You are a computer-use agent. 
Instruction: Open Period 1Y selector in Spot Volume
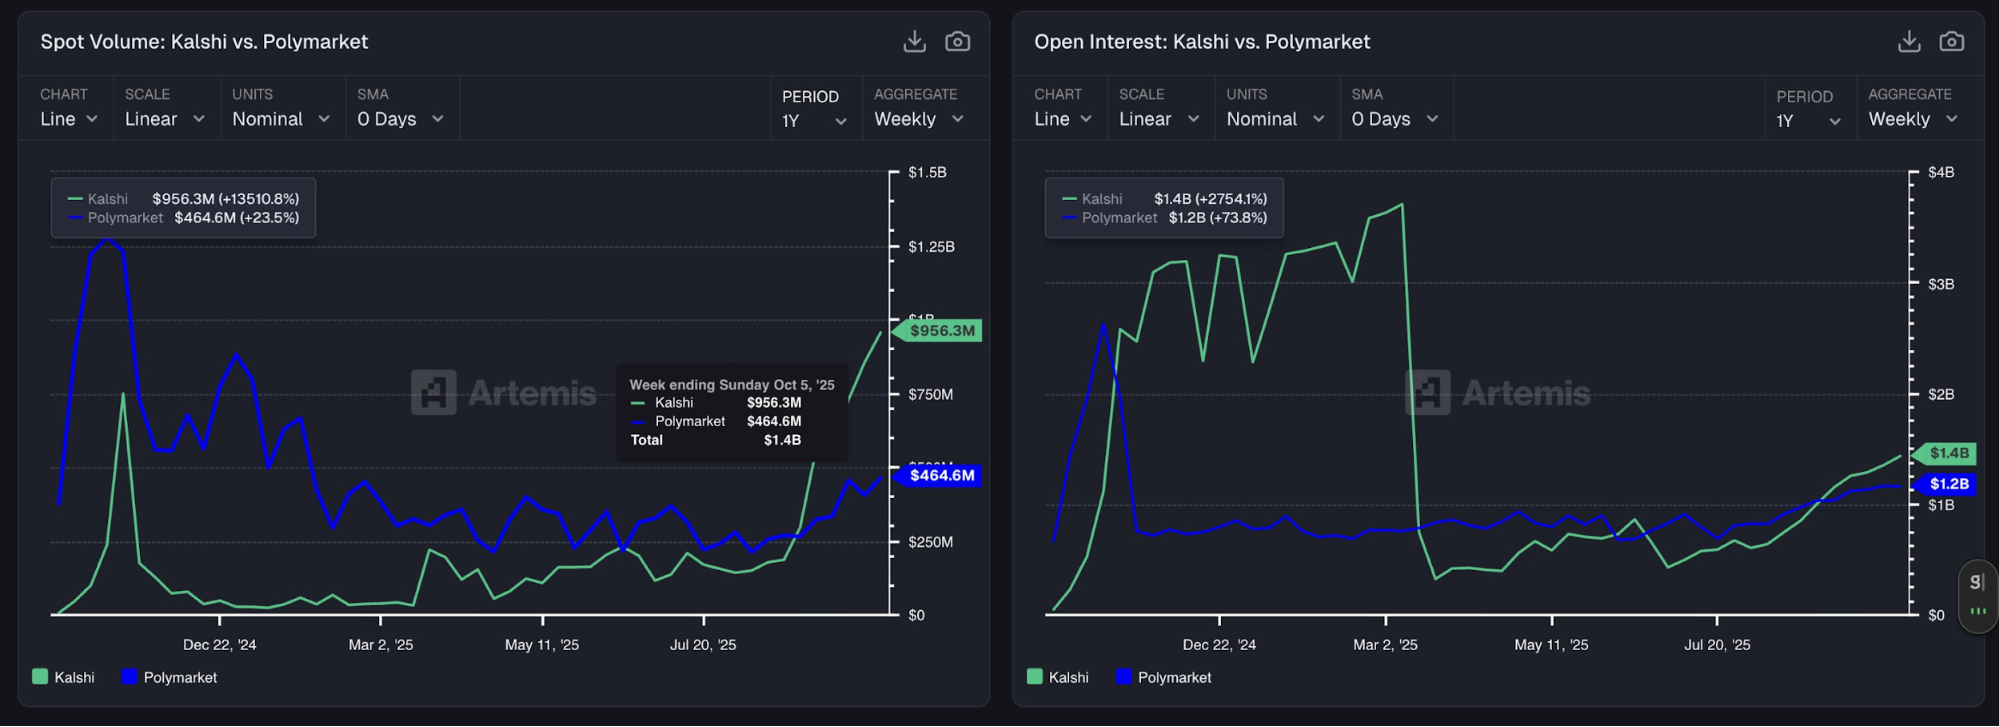pos(814,121)
